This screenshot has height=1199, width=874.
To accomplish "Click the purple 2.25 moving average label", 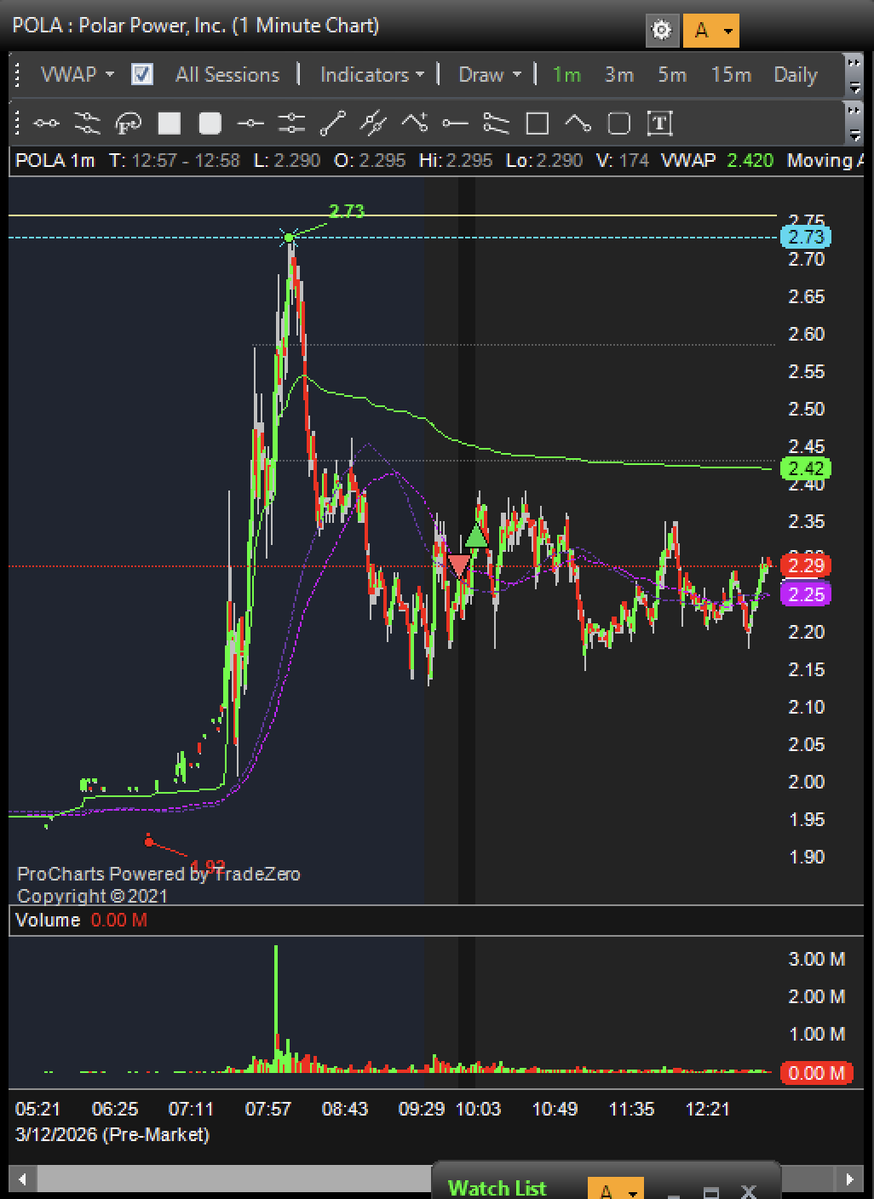I will (x=805, y=594).
